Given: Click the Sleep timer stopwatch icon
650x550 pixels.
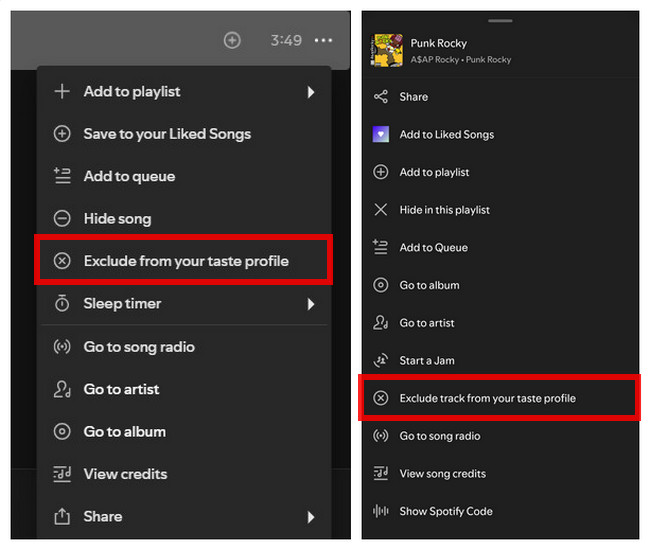Looking at the screenshot, I should click(x=62, y=304).
